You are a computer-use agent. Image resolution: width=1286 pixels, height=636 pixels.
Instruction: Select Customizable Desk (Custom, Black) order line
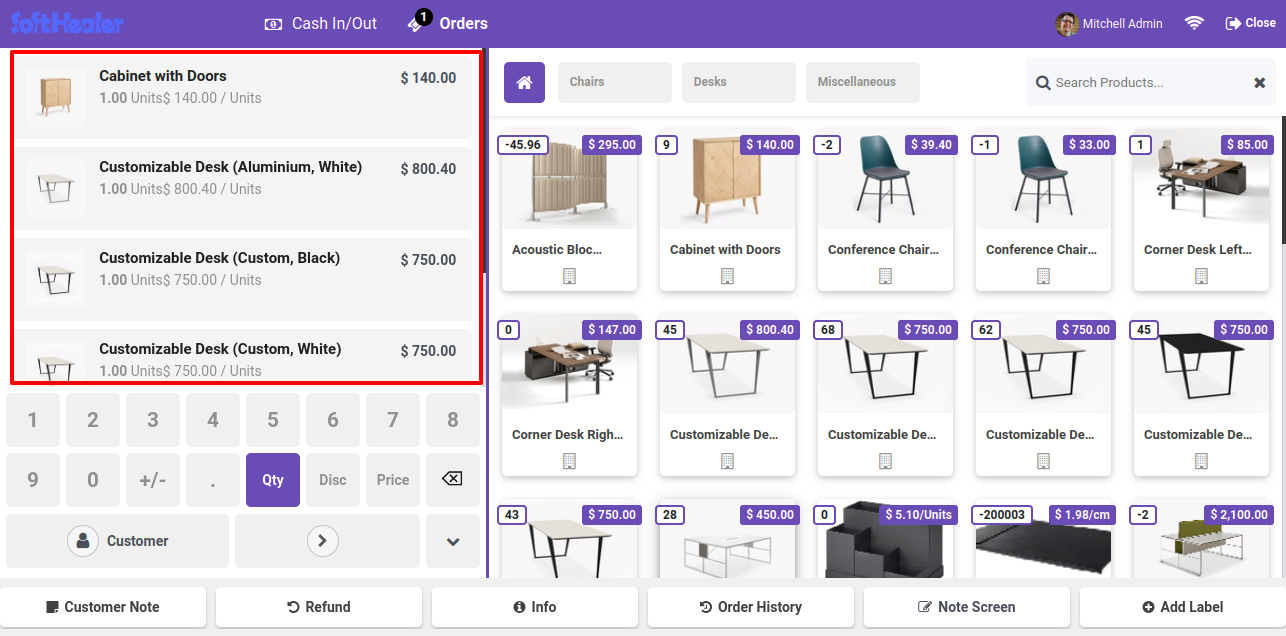[241, 269]
